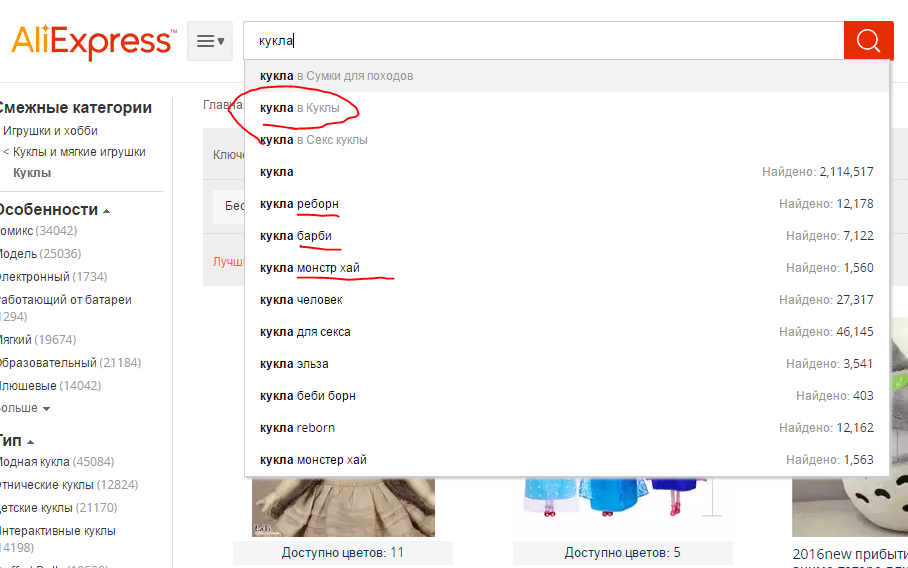Focus the search field containing кукла
This screenshot has width=908, height=568.
click(x=544, y=41)
